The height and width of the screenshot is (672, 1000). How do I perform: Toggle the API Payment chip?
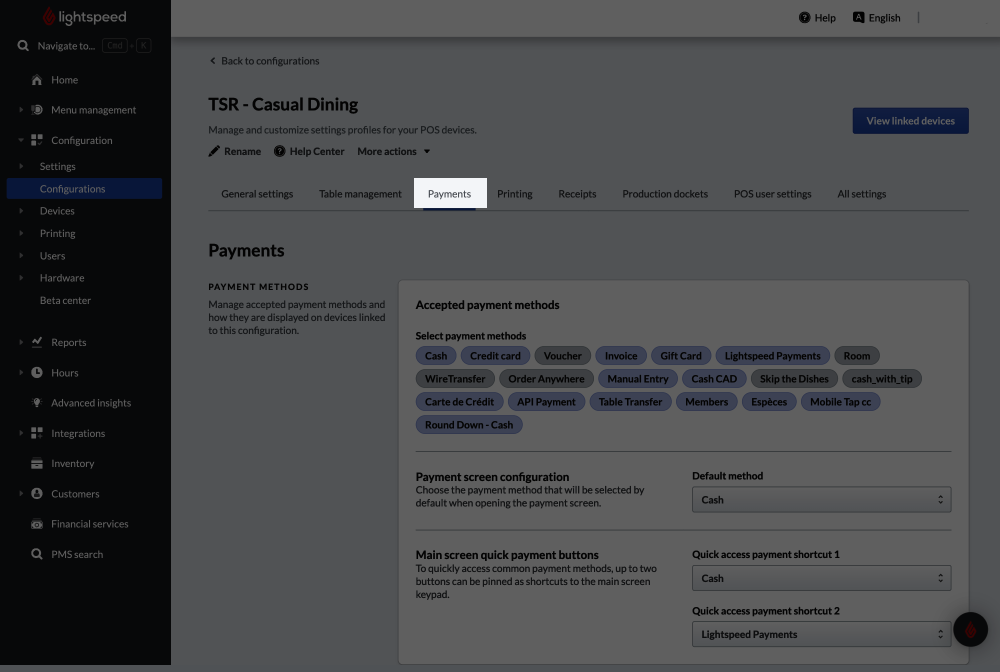coord(546,402)
